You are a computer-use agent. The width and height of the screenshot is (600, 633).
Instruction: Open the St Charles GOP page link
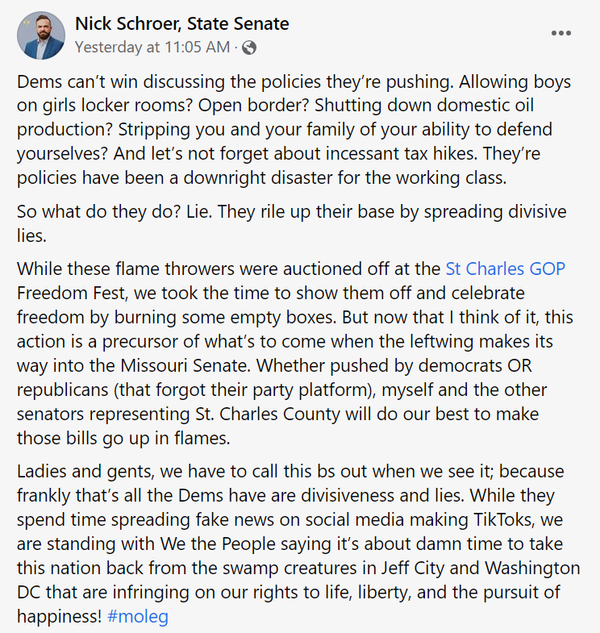point(505,269)
